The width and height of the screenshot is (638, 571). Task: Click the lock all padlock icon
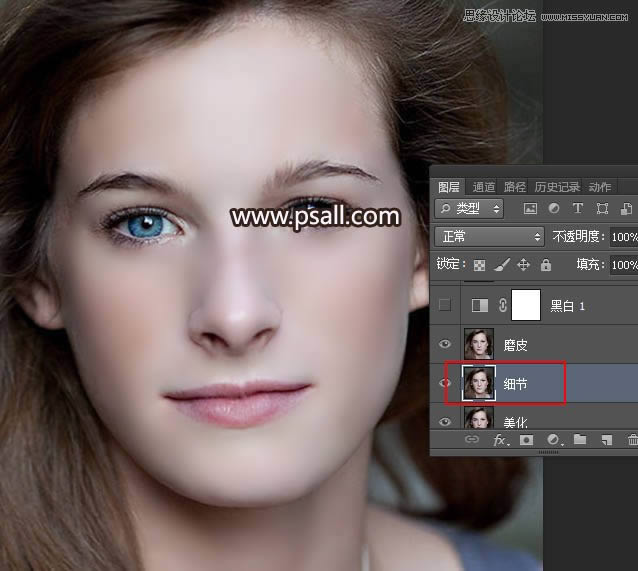(545, 265)
